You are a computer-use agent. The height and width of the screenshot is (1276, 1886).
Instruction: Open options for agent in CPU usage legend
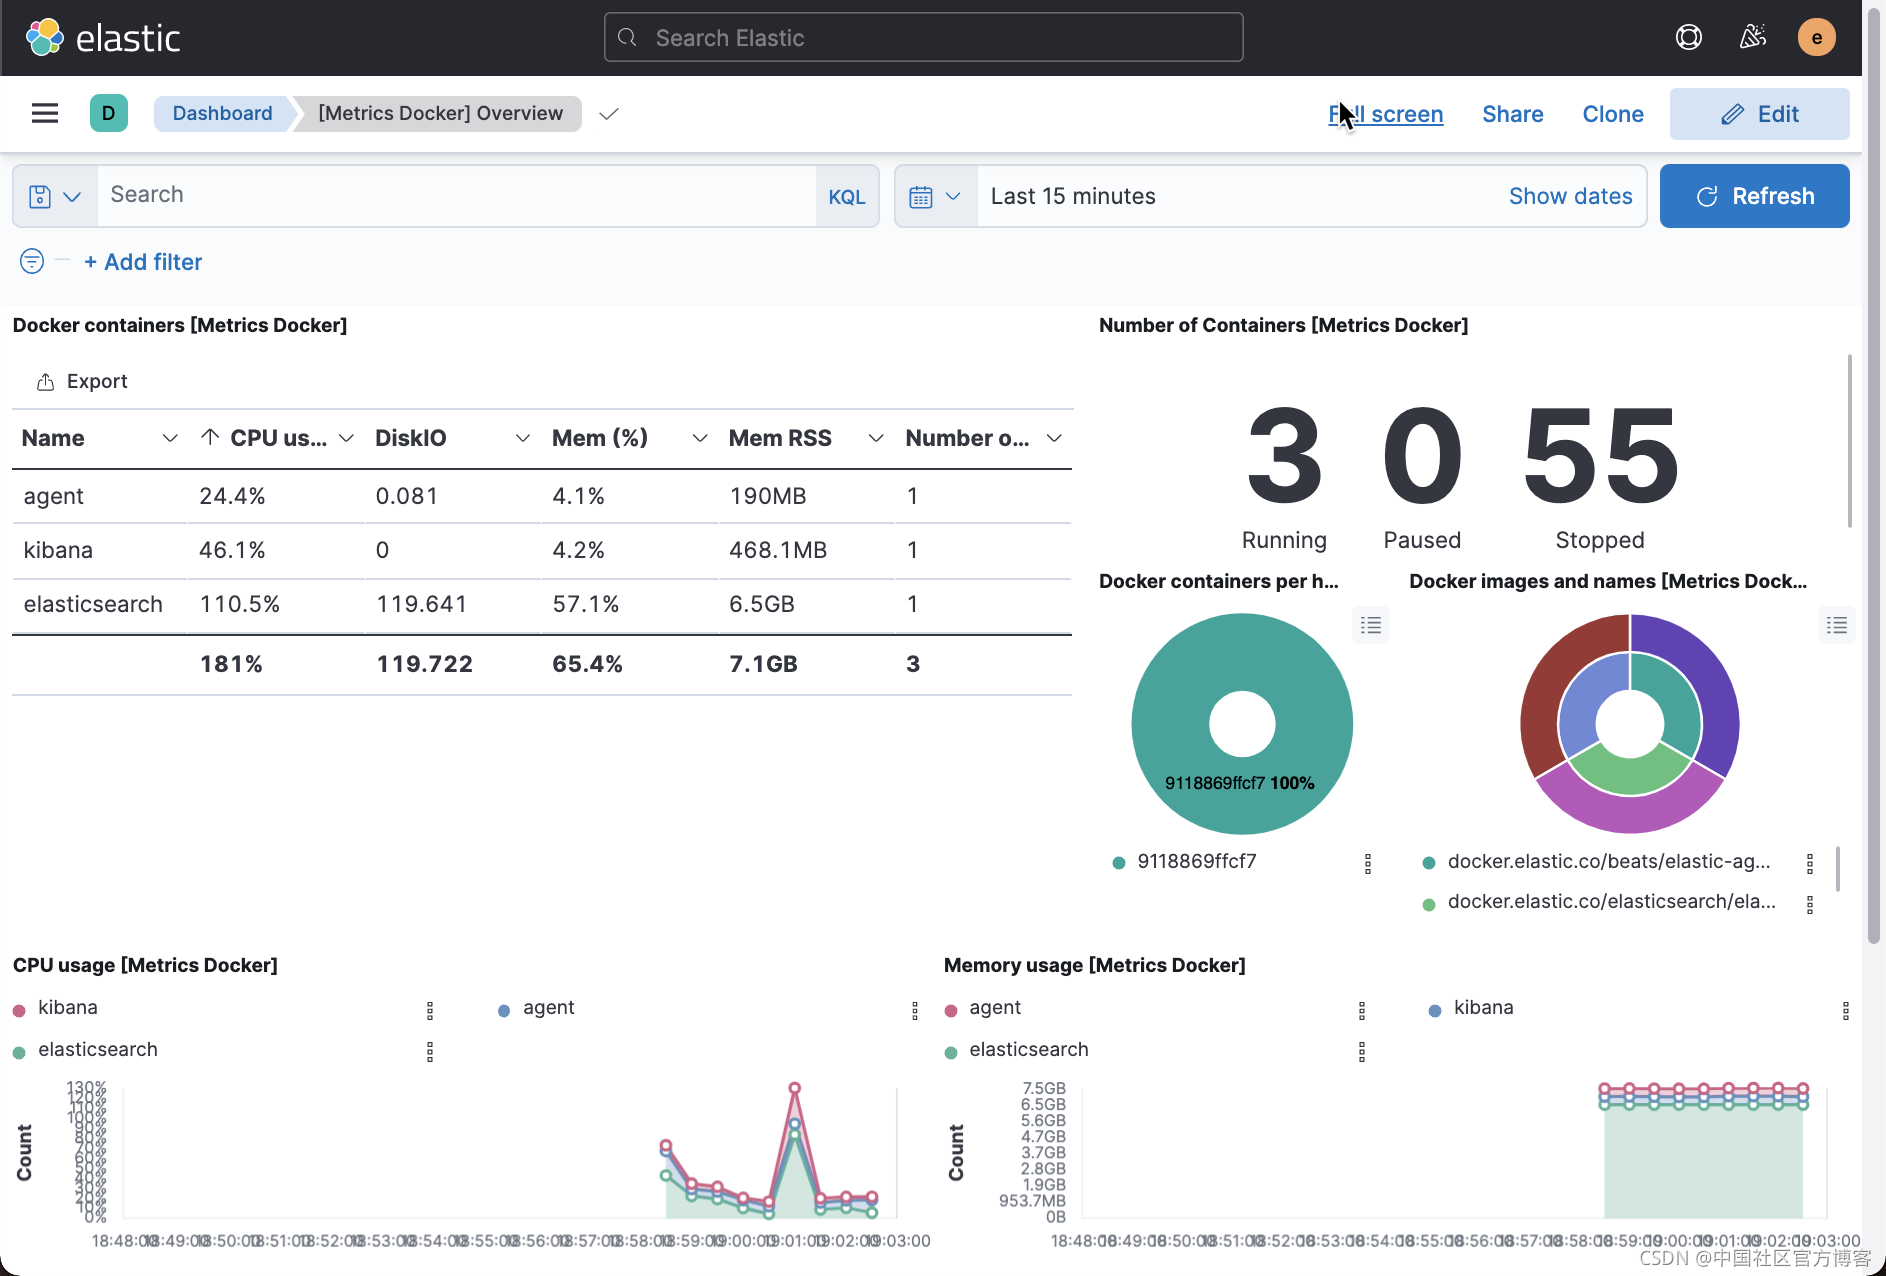pos(914,1010)
